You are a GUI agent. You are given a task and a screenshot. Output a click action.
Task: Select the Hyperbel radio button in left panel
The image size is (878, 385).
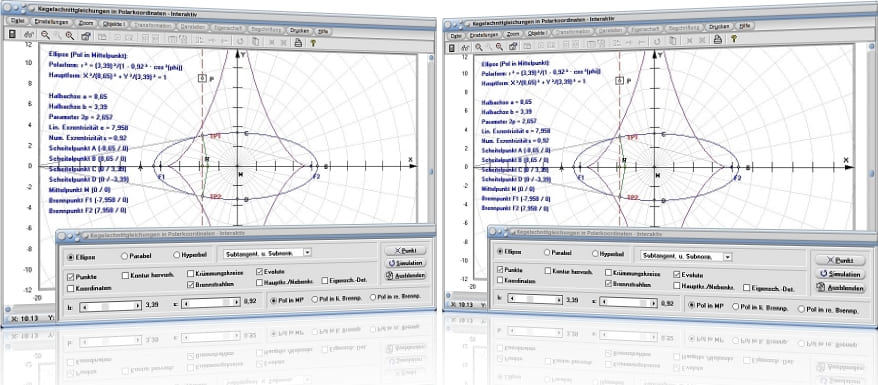click(x=177, y=255)
